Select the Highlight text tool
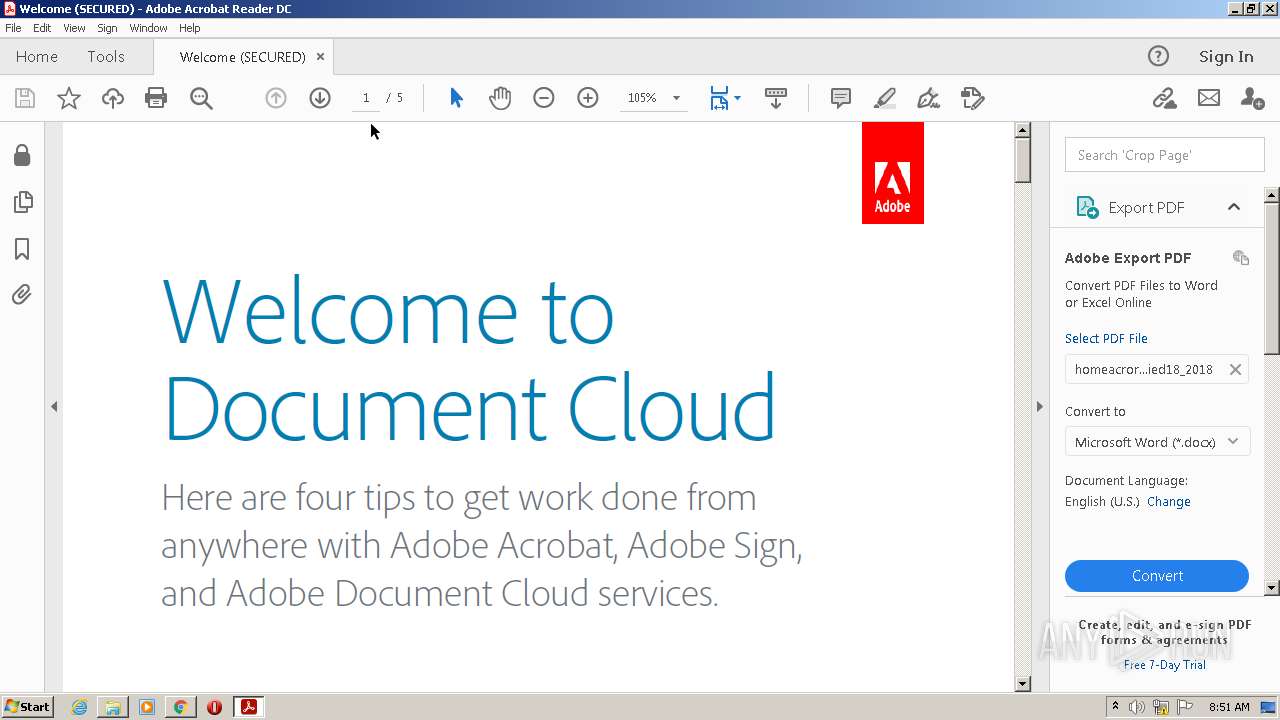 click(885, 98)
